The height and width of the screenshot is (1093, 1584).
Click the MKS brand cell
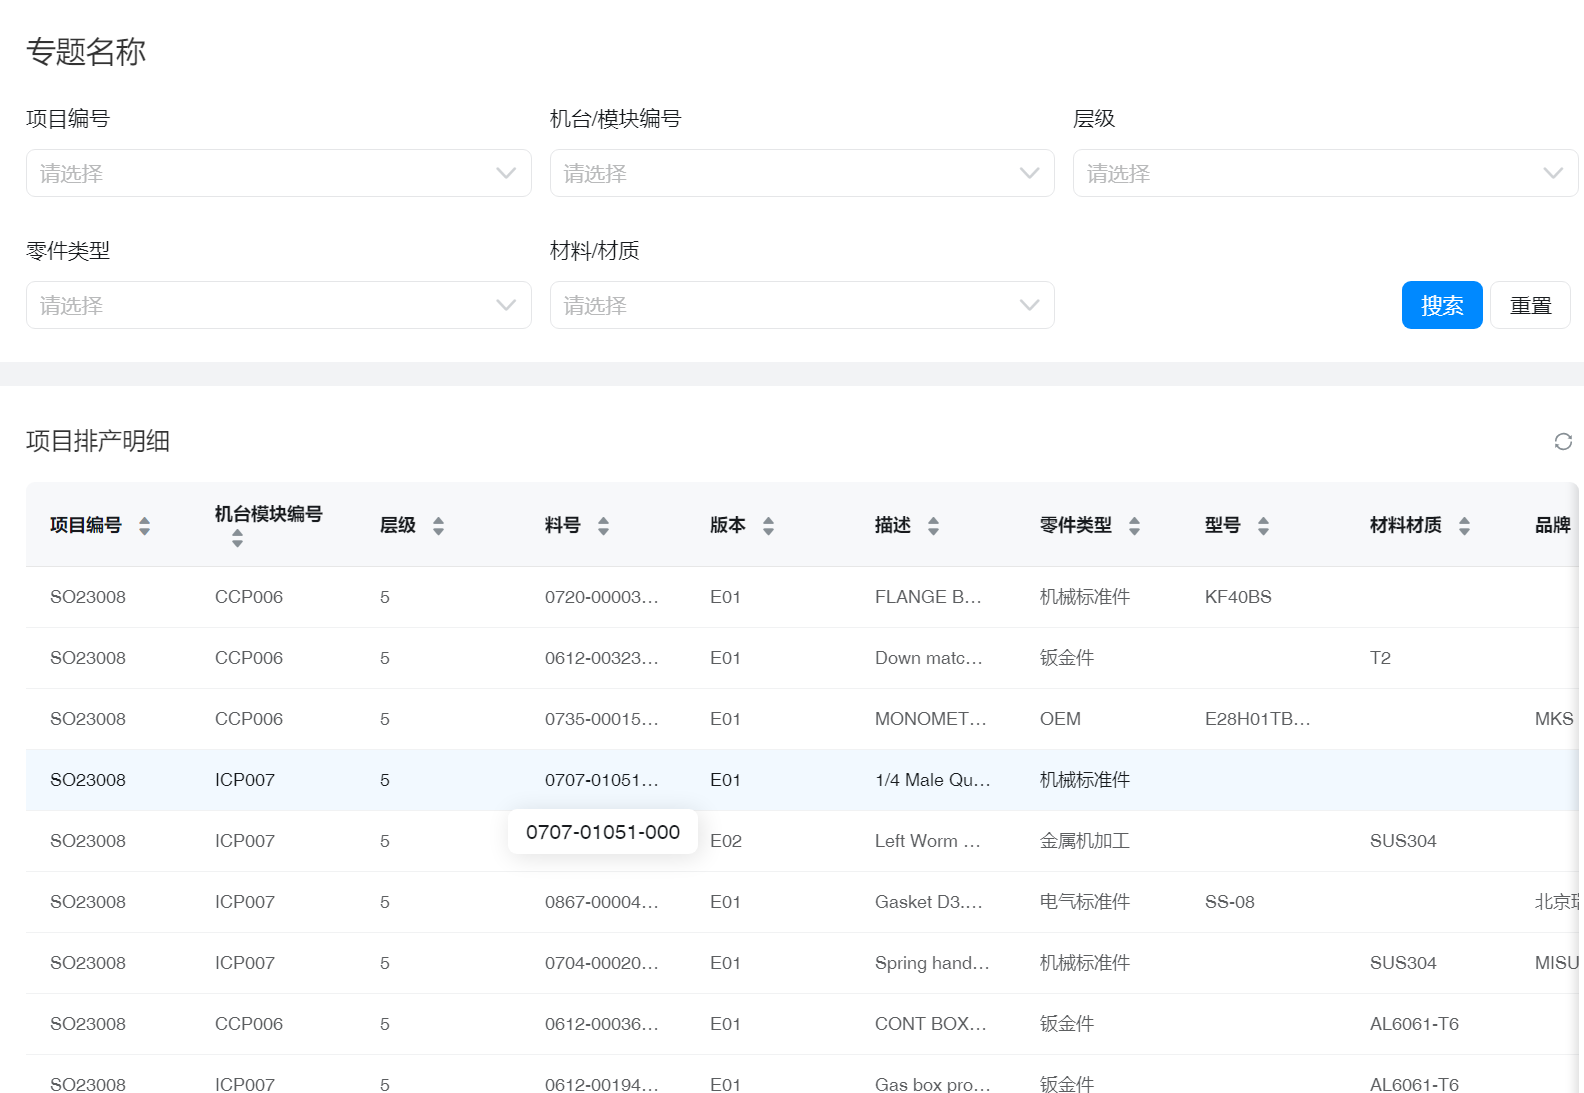[x=1554, y=719]
